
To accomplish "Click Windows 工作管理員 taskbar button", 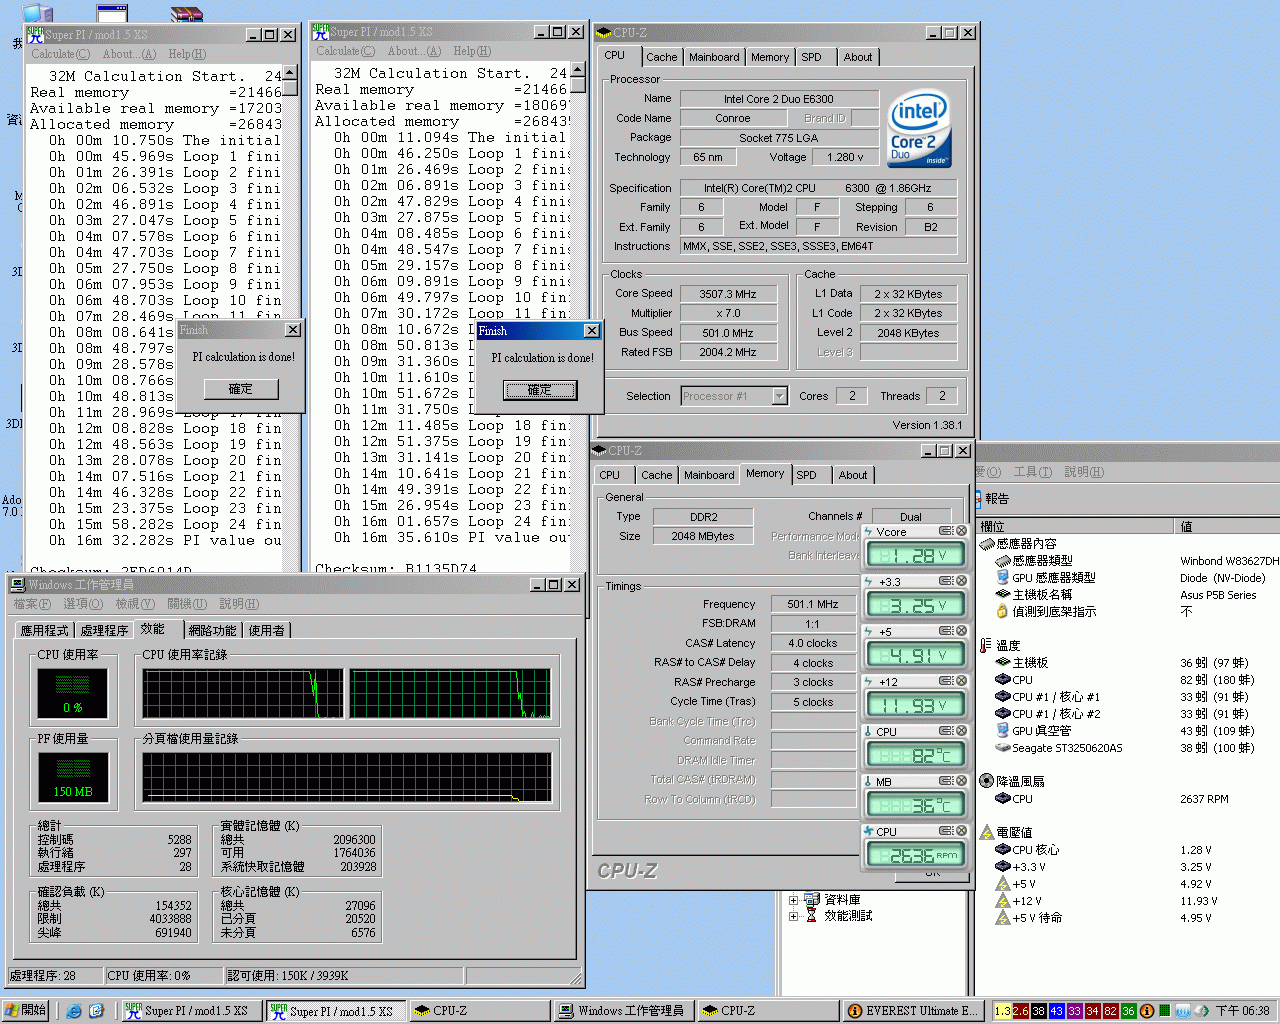I will coord(622,1011).
